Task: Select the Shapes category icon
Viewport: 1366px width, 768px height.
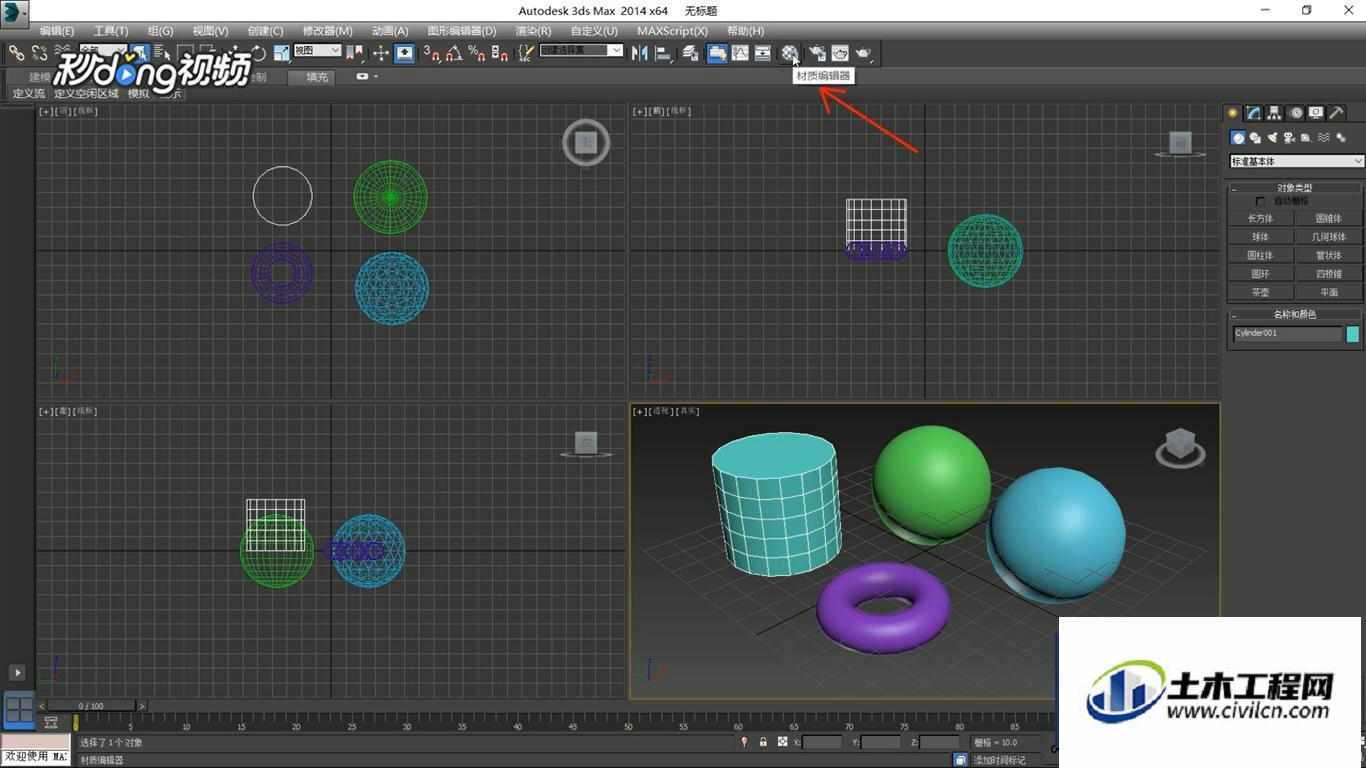Action: click(1255, 138)
